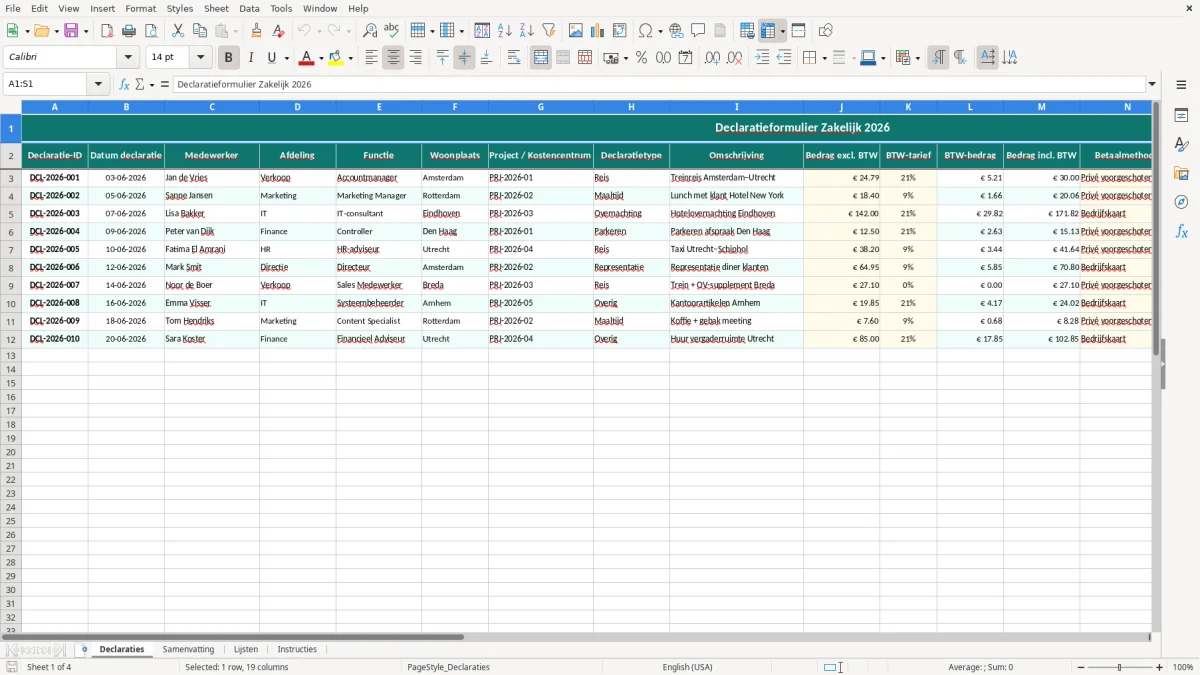Toggle Italic formatting
The image size is (1200, 675).
[x=251, y=58]
